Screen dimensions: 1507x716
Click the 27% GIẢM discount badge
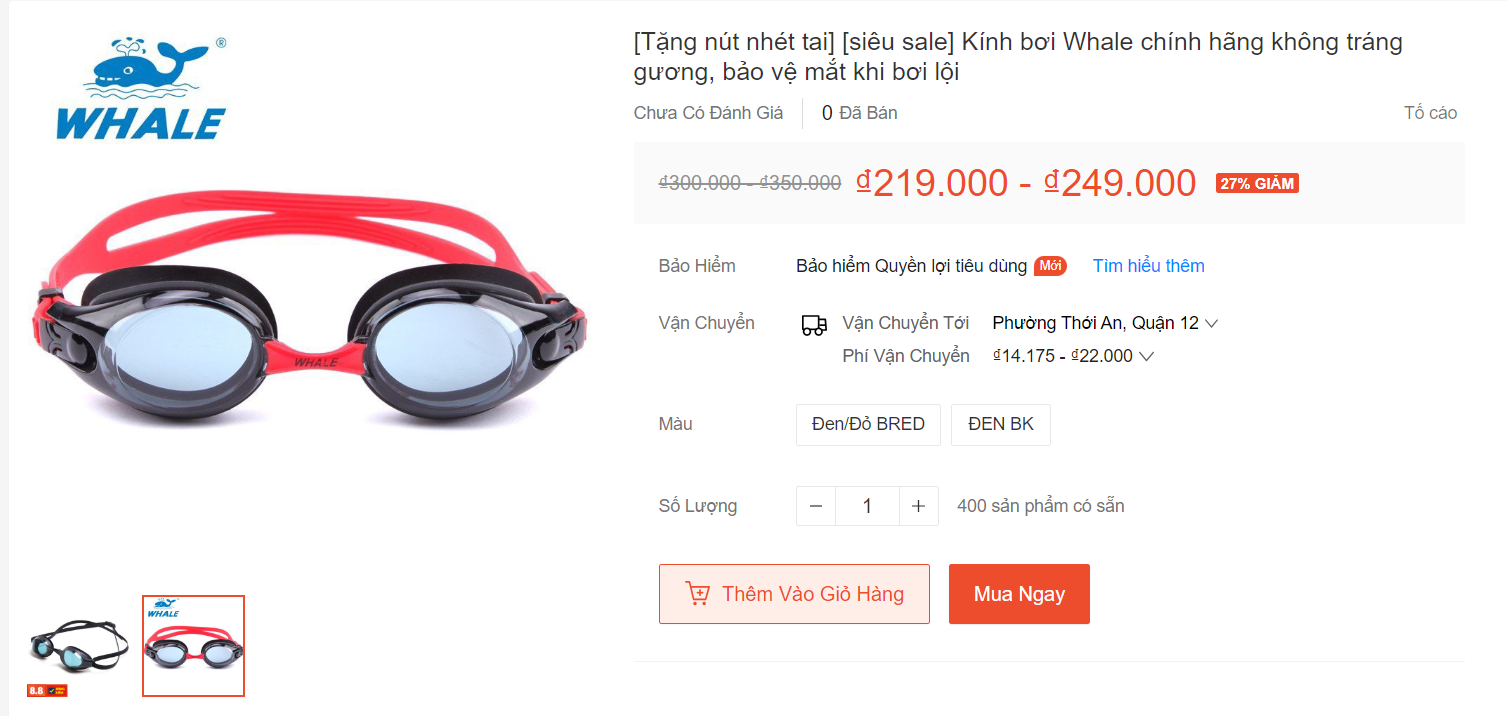[x=1257, y=184]
